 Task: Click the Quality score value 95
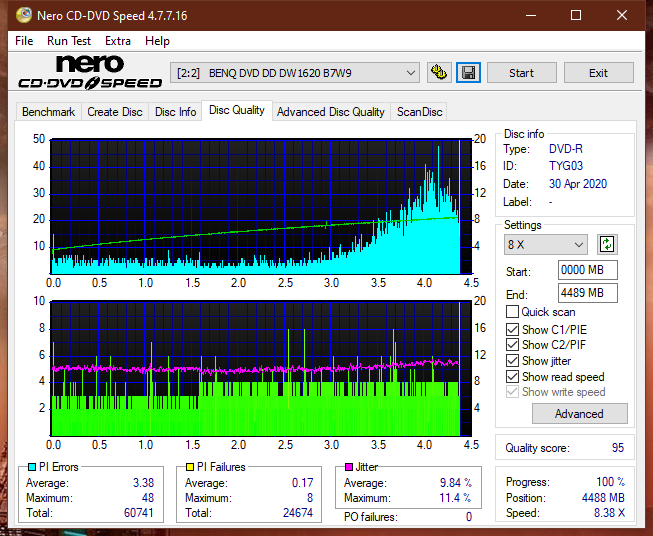click(x=618, y=448)
